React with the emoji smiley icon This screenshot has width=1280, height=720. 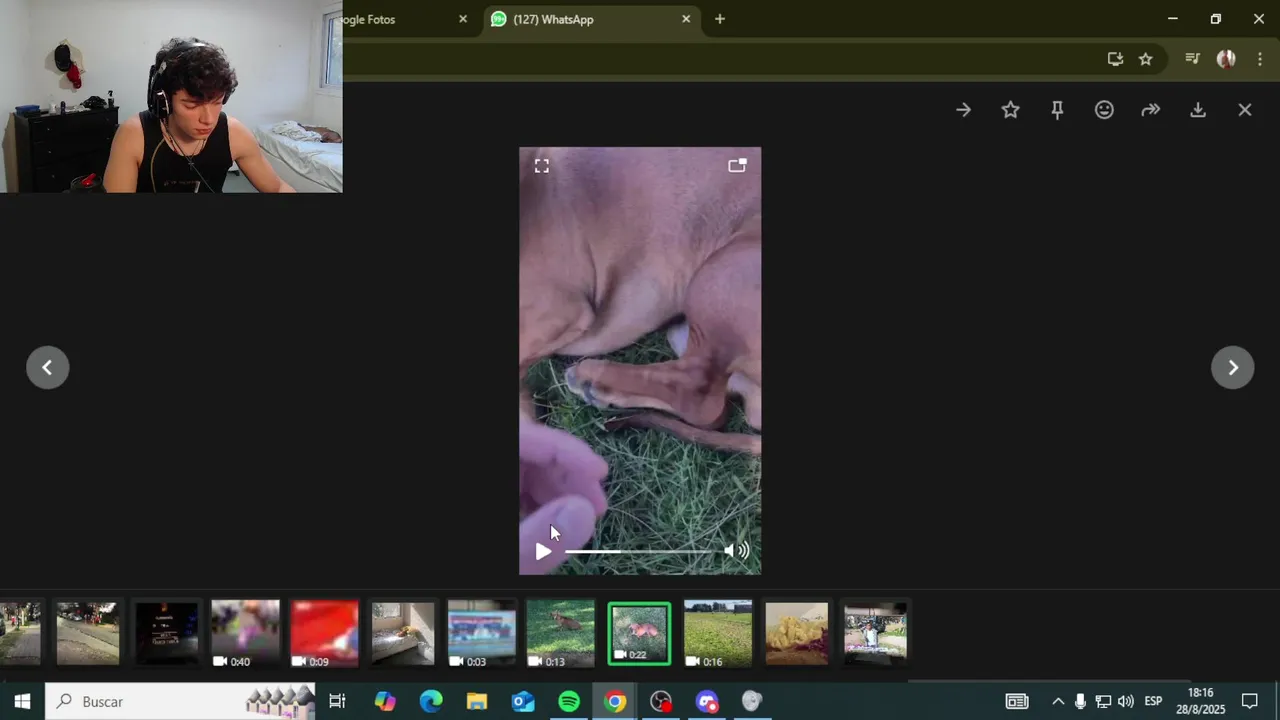[x=1104, y=110]
